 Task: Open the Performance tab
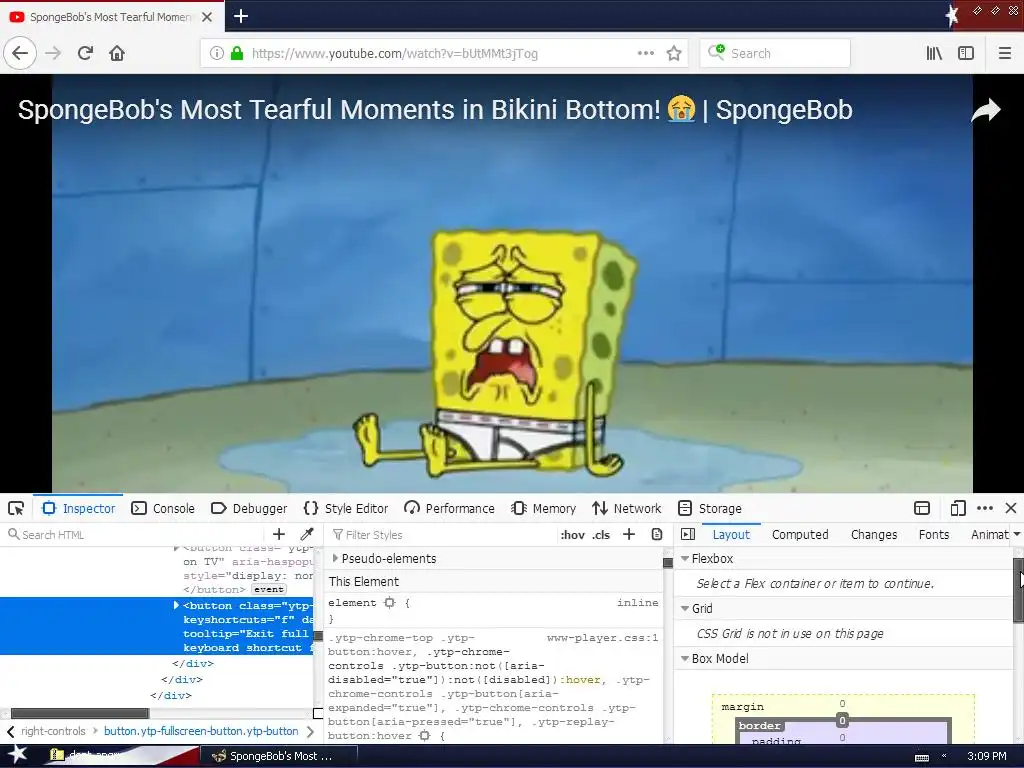point(449,508)
